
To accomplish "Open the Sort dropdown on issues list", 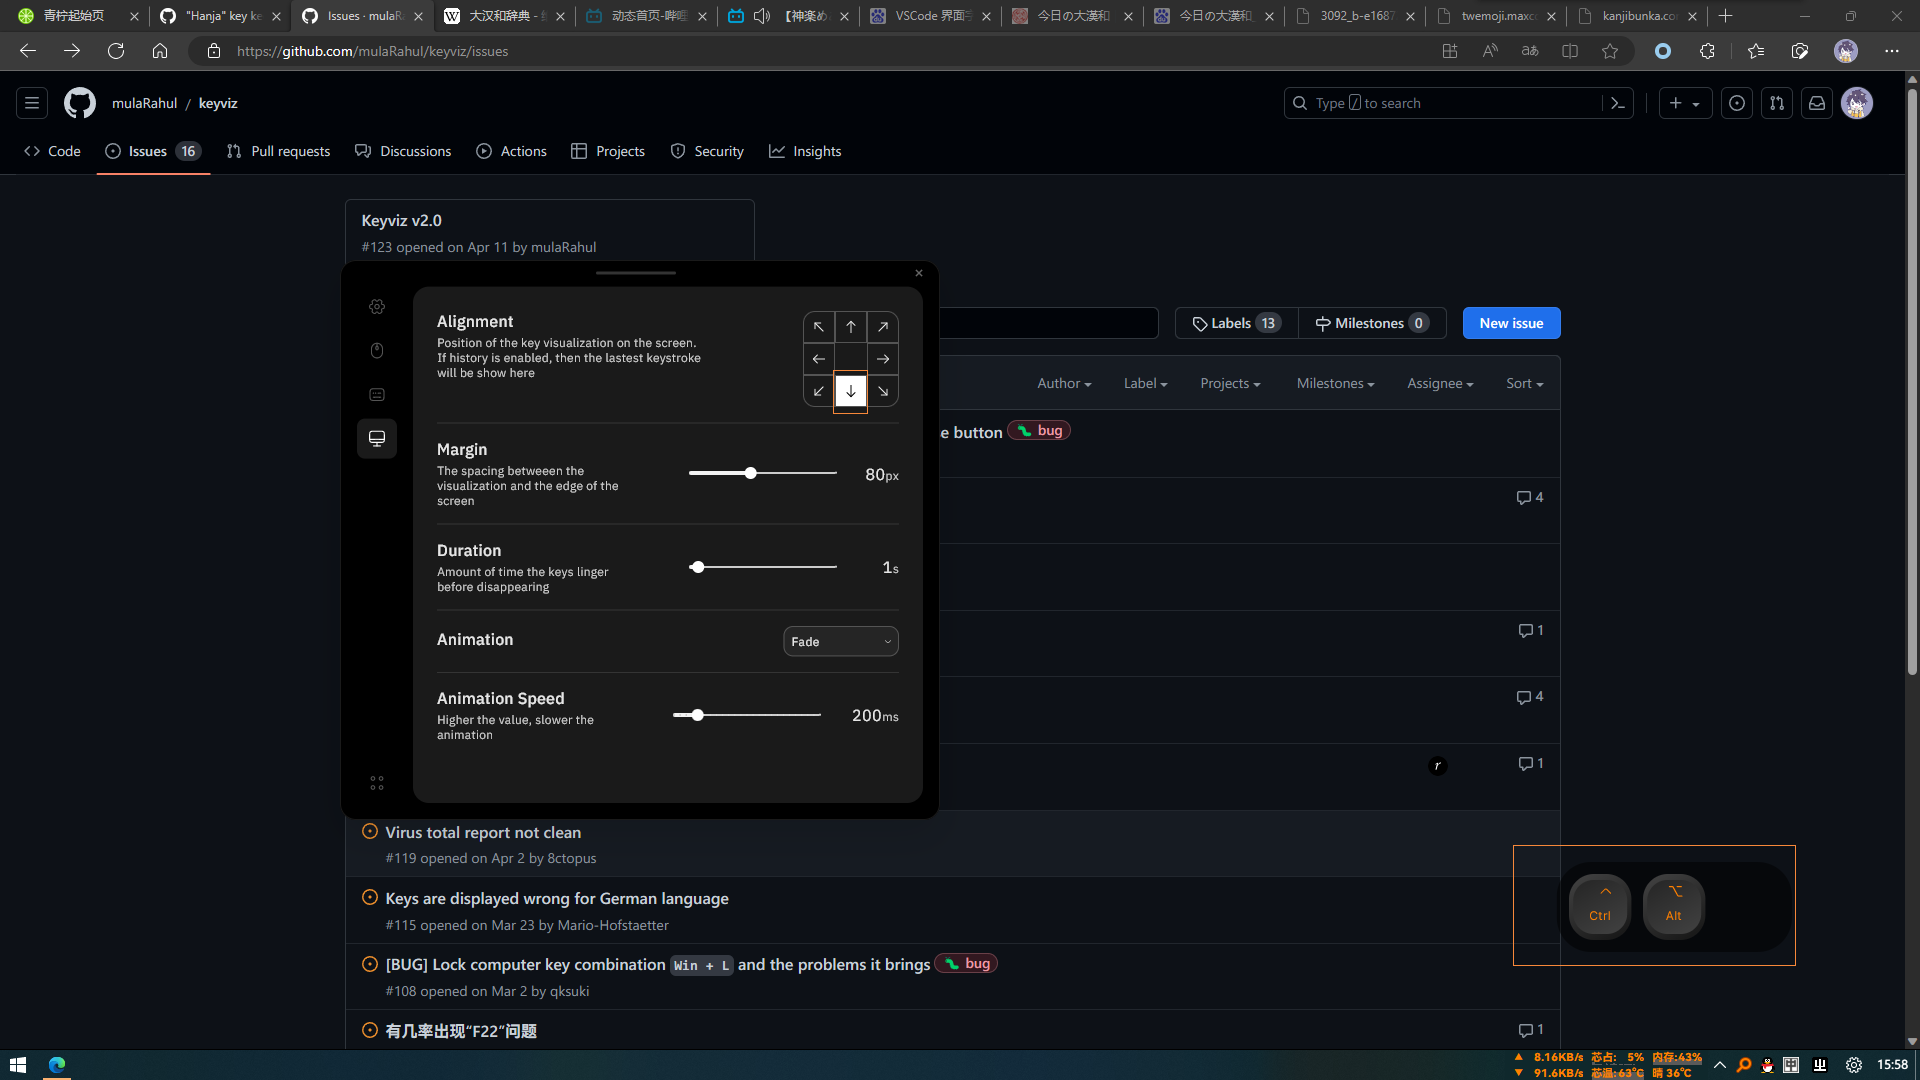I will pos(1524,383).
